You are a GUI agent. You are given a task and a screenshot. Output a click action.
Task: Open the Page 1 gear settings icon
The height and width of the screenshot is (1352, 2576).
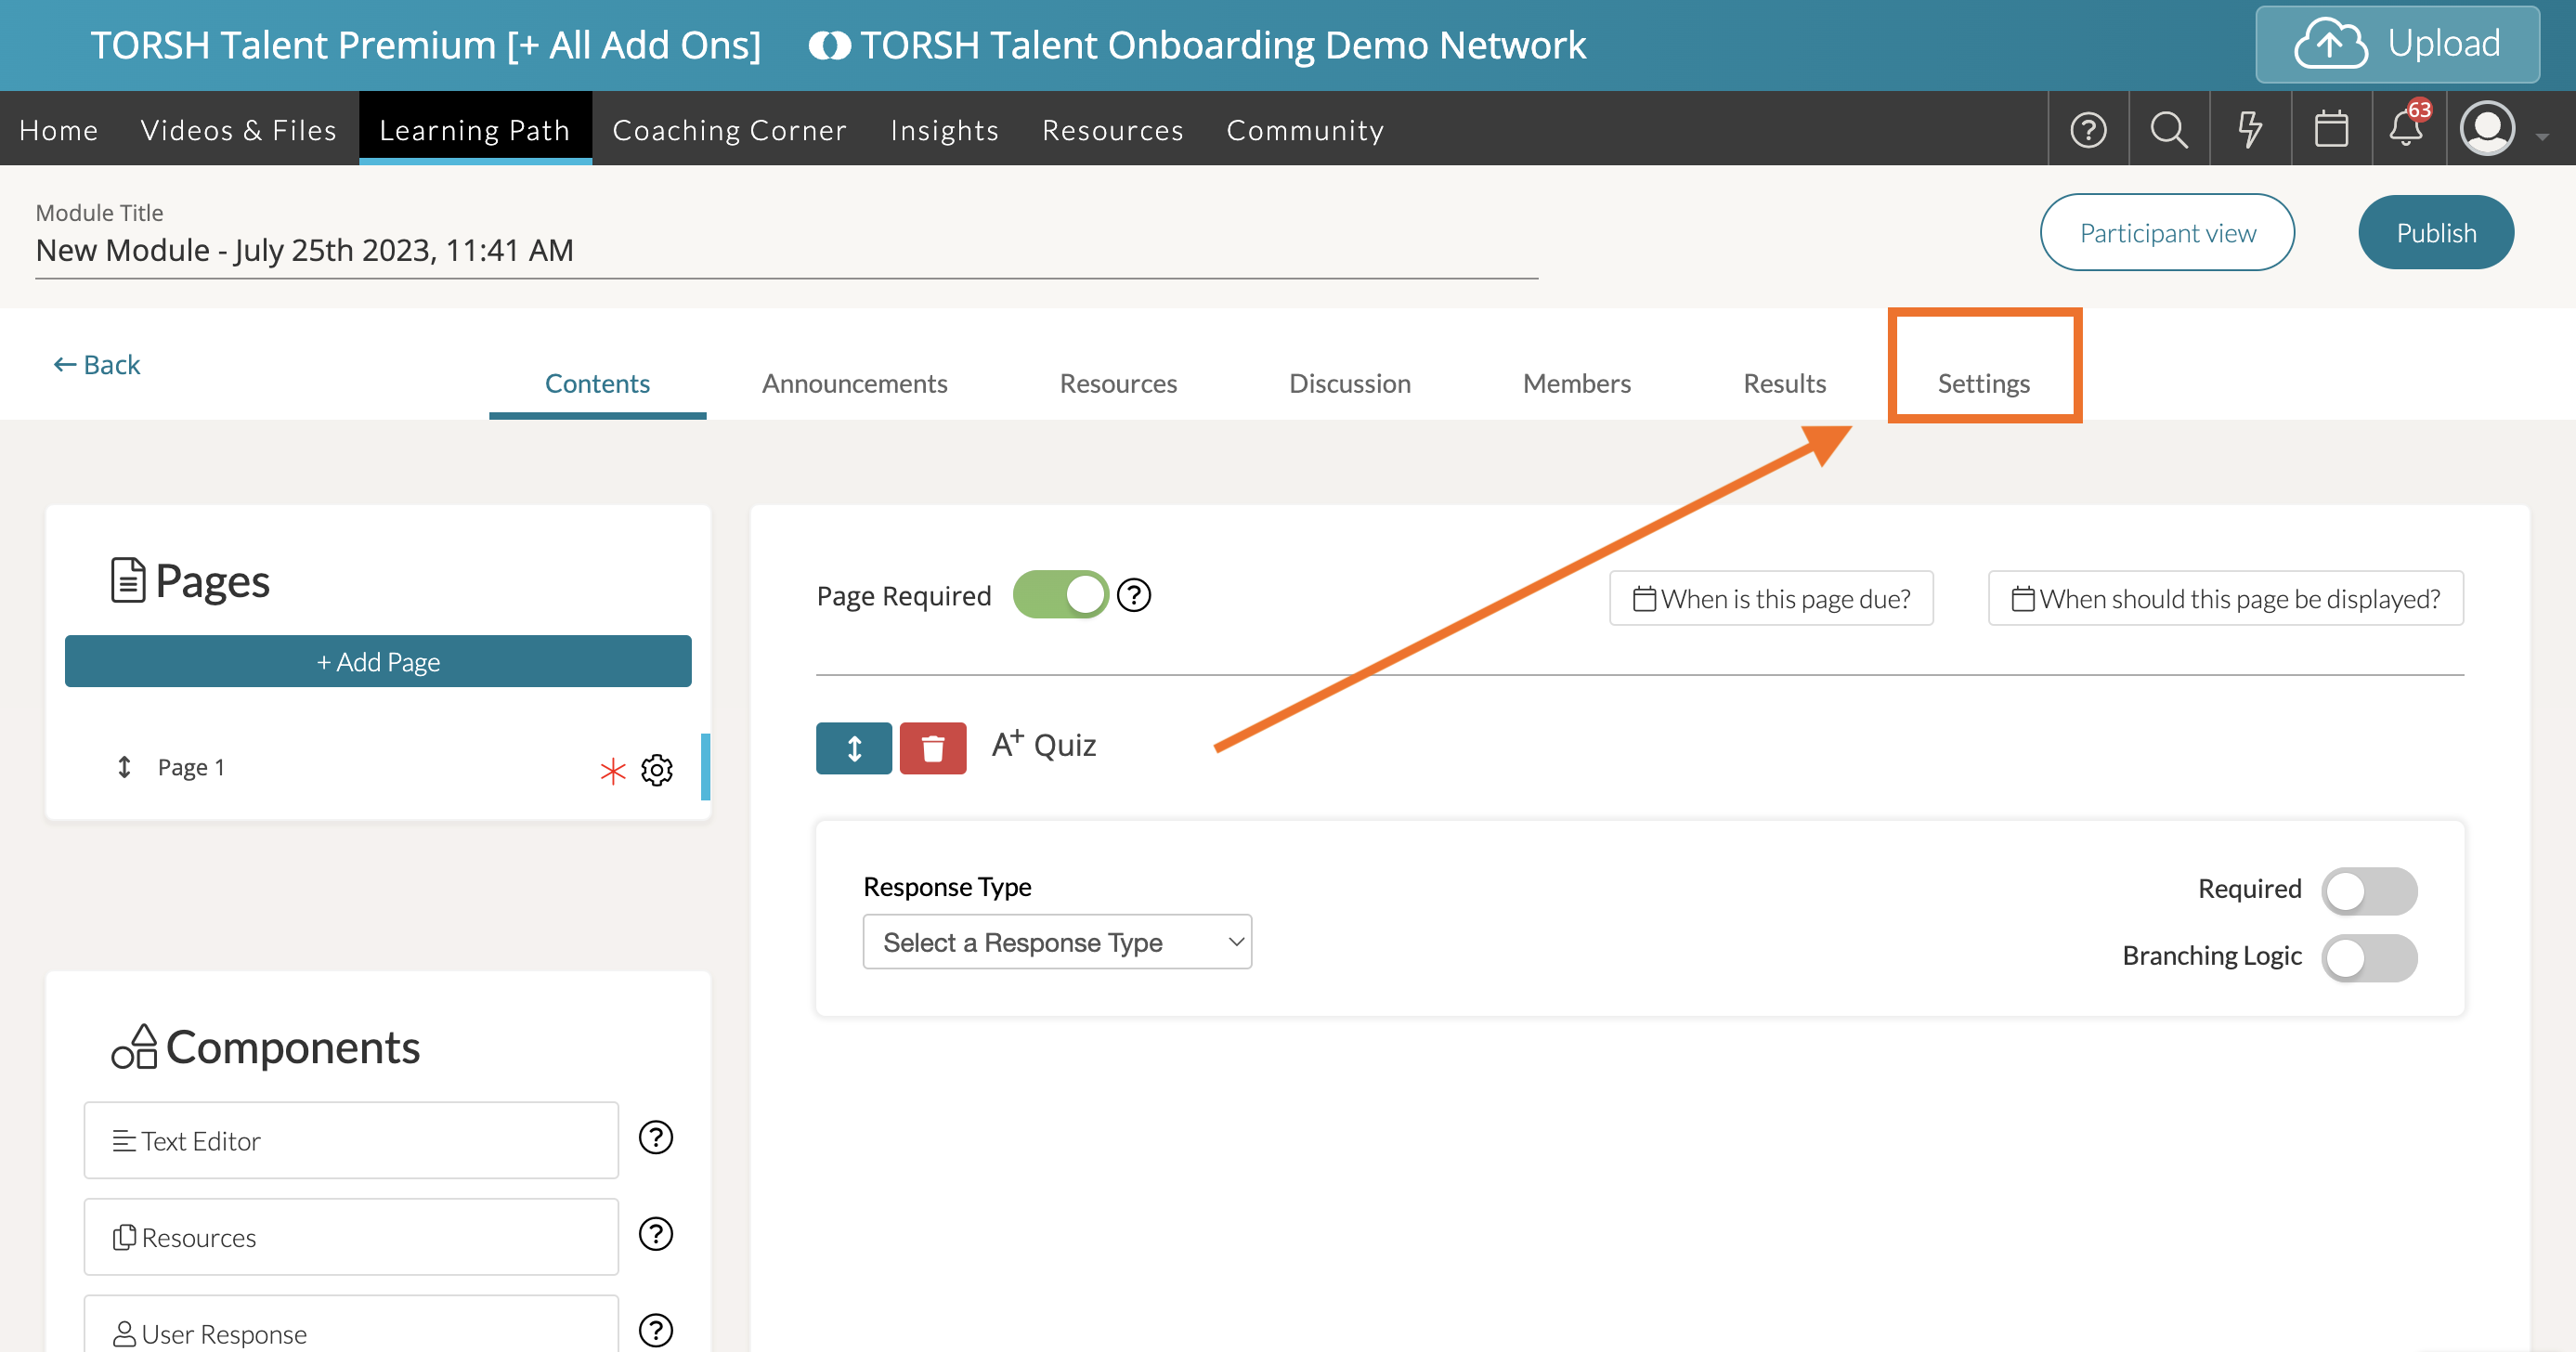[657, 770]
